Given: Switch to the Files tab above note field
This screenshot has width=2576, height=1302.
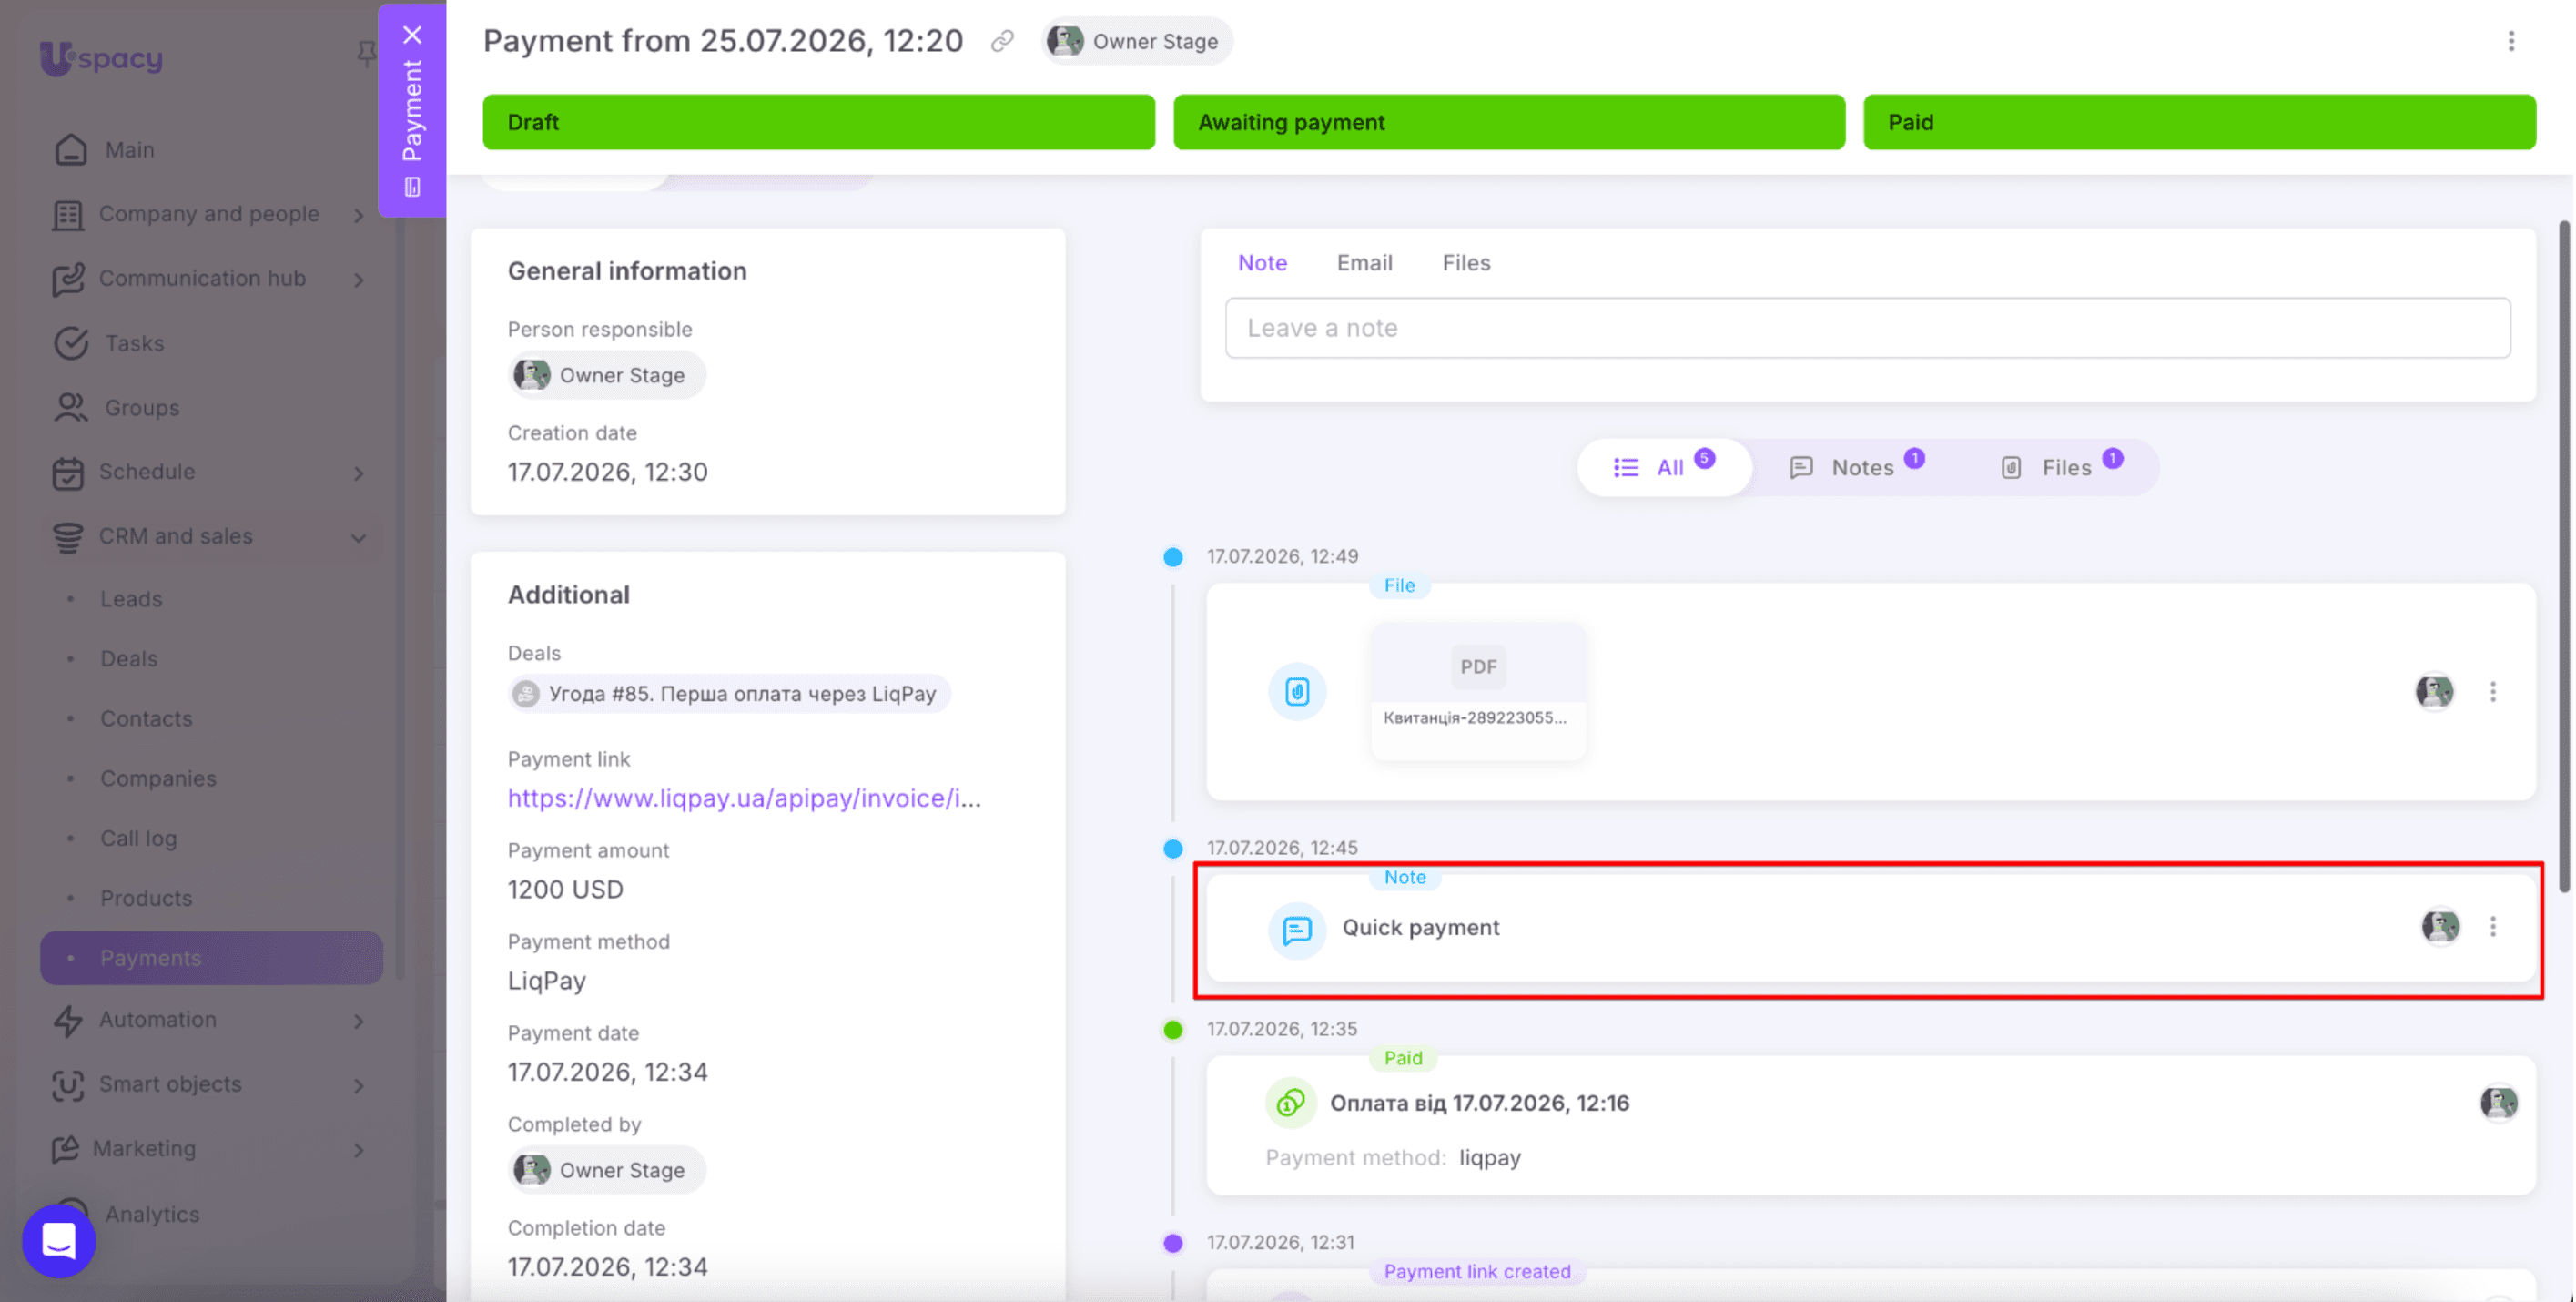Looking at the screenshot, I should coord(1466,262).
